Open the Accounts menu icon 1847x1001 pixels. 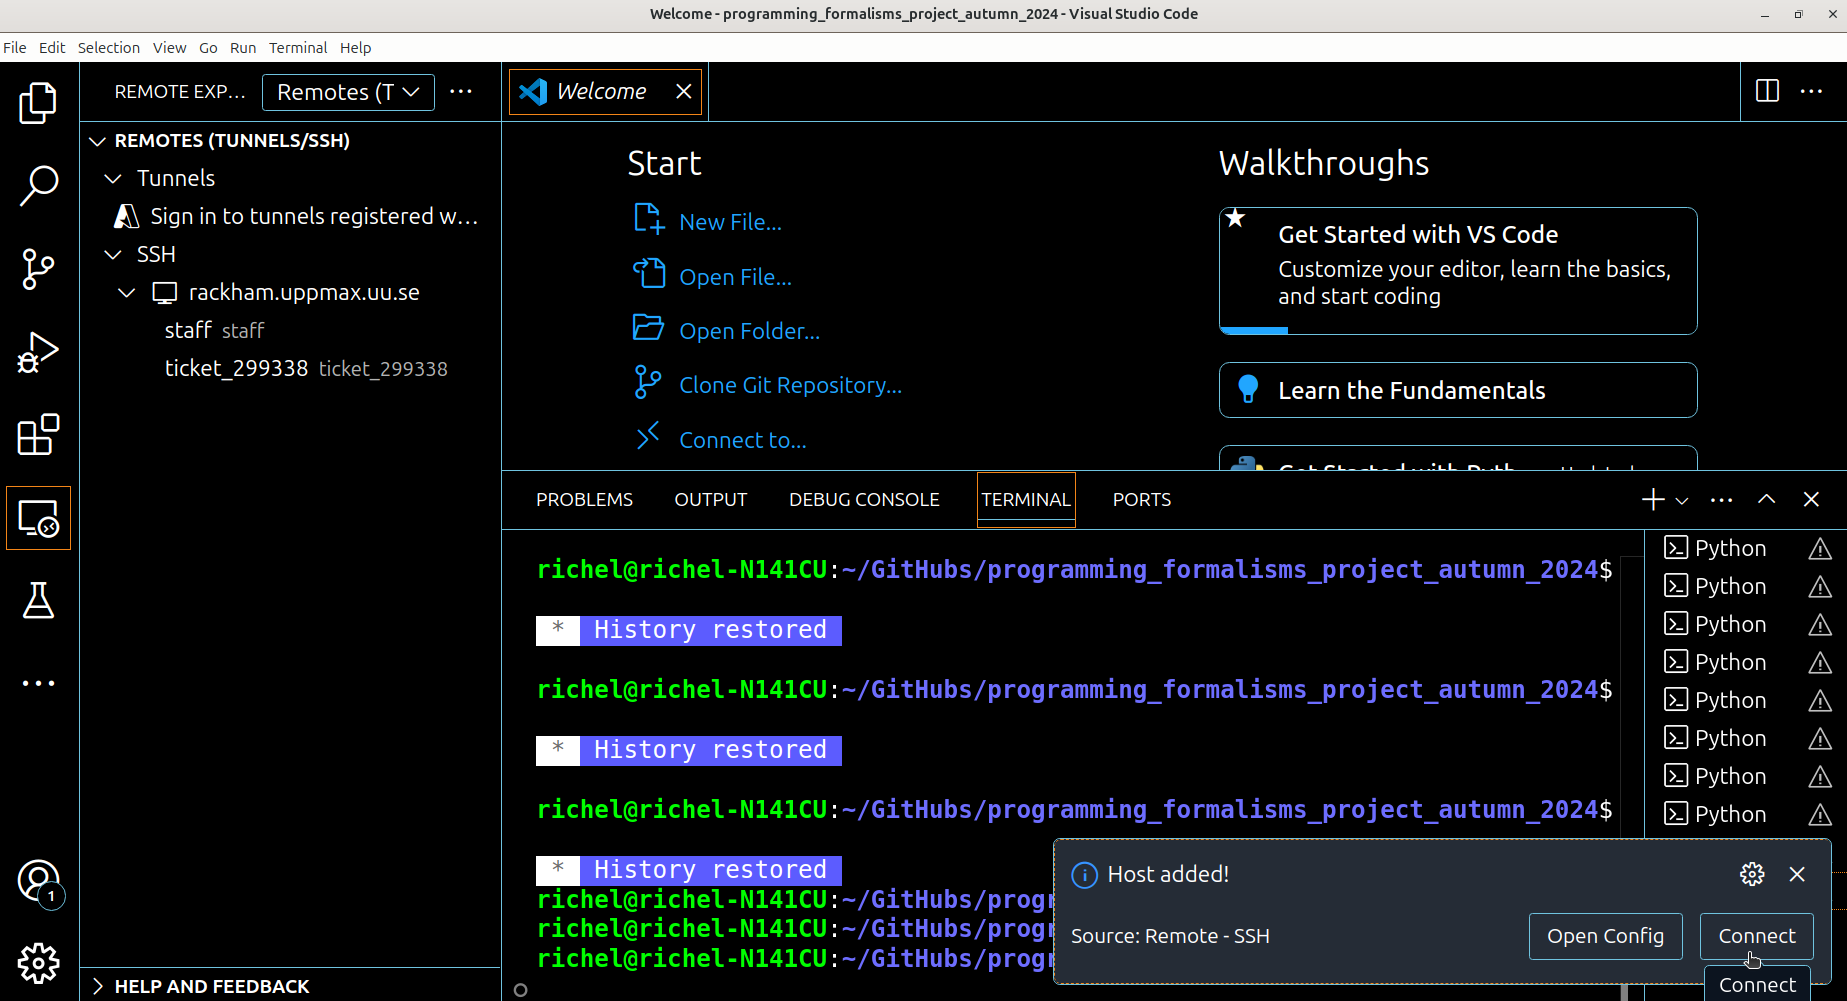(38, 882)
